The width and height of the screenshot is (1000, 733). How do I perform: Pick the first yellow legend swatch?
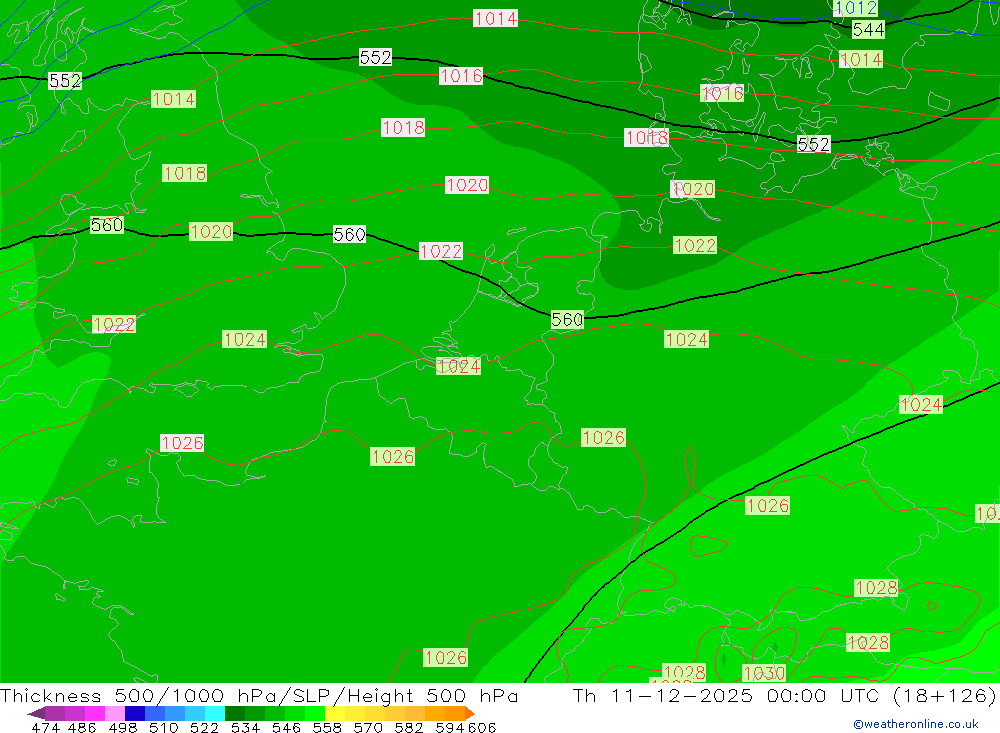click(335, 713)
